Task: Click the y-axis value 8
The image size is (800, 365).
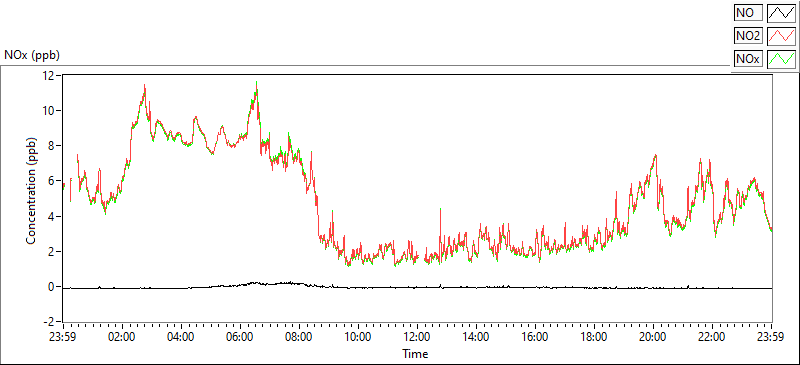Action: [52, 145]
